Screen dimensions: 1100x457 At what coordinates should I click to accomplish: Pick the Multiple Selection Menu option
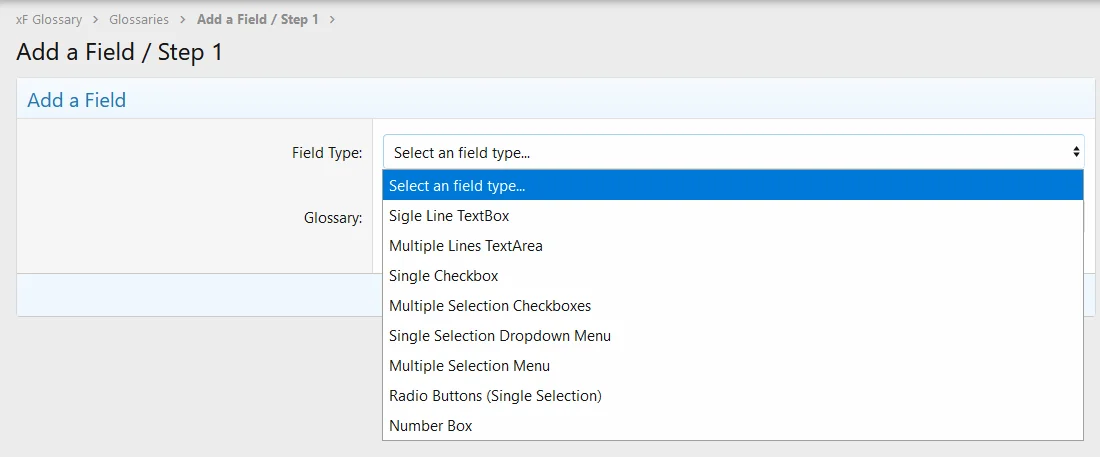(x=469, y=366)
